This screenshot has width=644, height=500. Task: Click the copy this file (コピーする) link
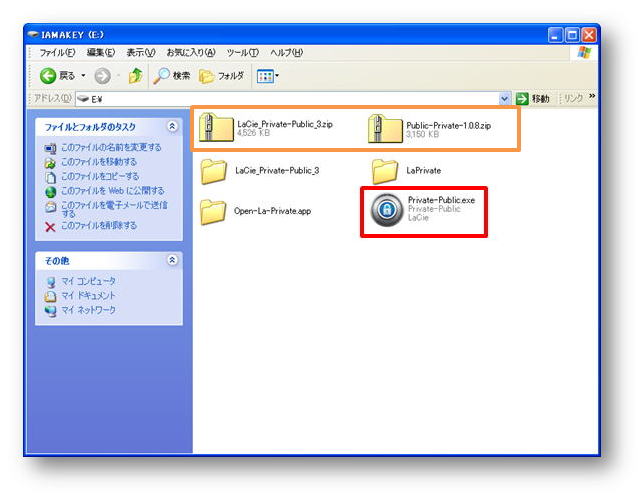(x=100, y=176)
